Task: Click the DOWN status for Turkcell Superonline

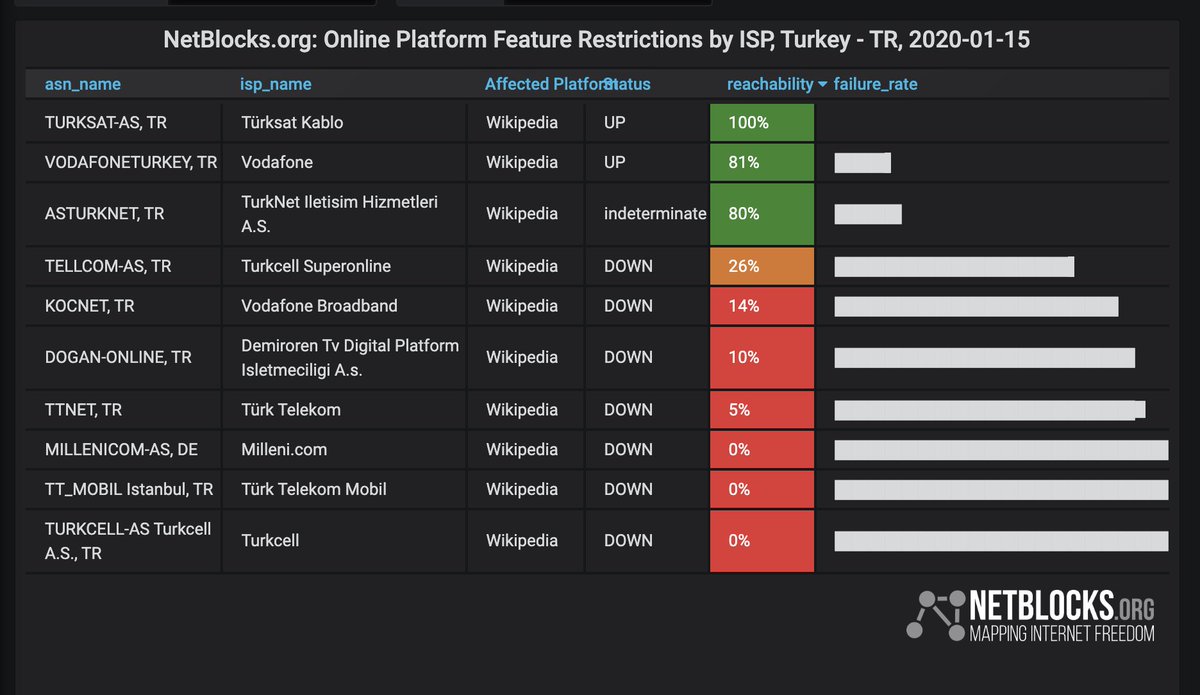Action: coord(628,266)
